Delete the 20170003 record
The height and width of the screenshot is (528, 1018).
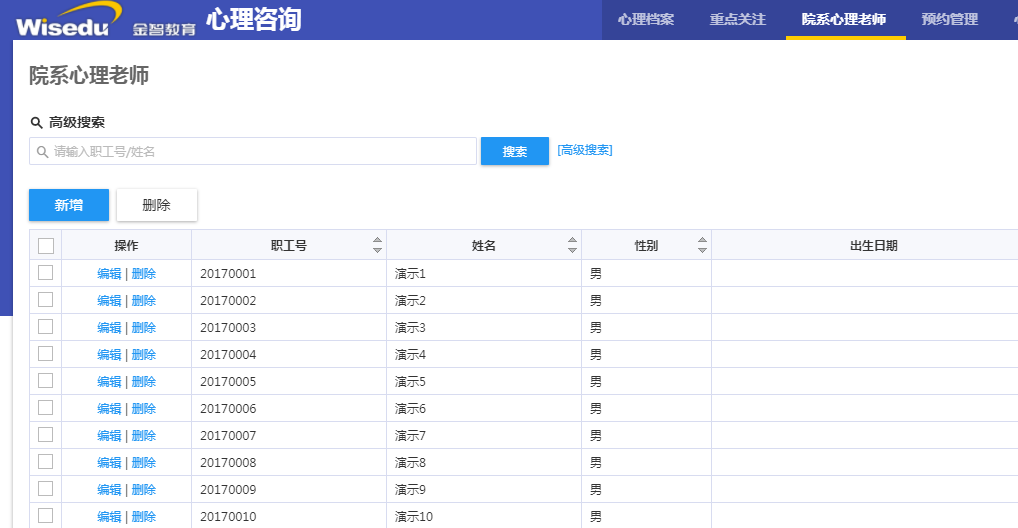(x=144, y=328)
